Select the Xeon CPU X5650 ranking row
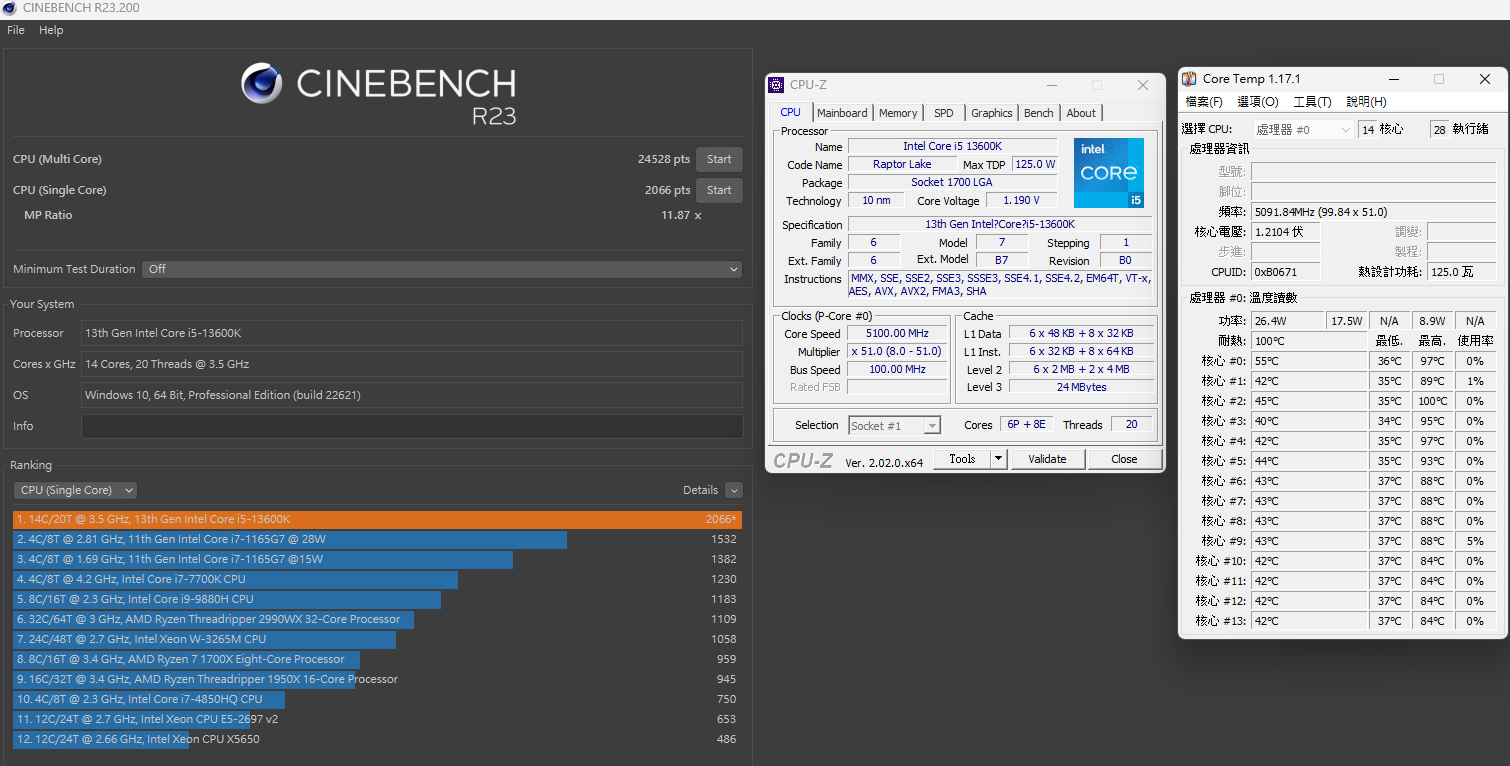 377,740
